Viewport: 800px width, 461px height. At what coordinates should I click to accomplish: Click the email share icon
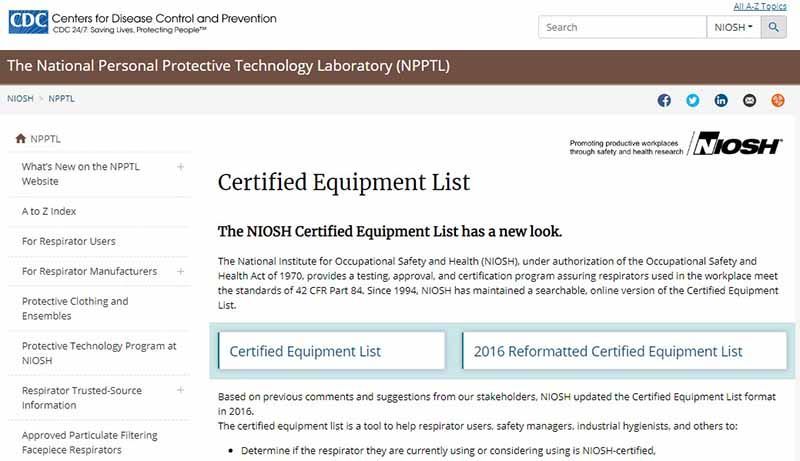pos(749,100)
